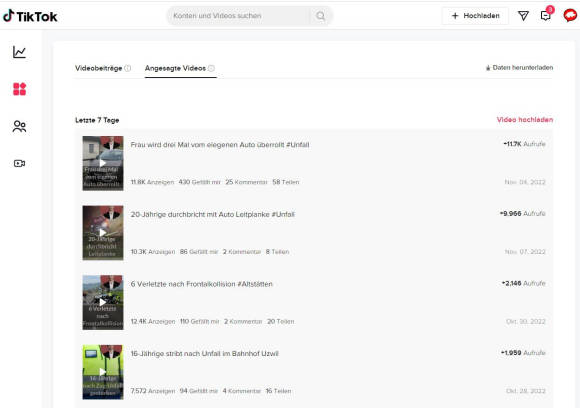Click the '10.3K Anzeigen' stat

click(153, 252)
